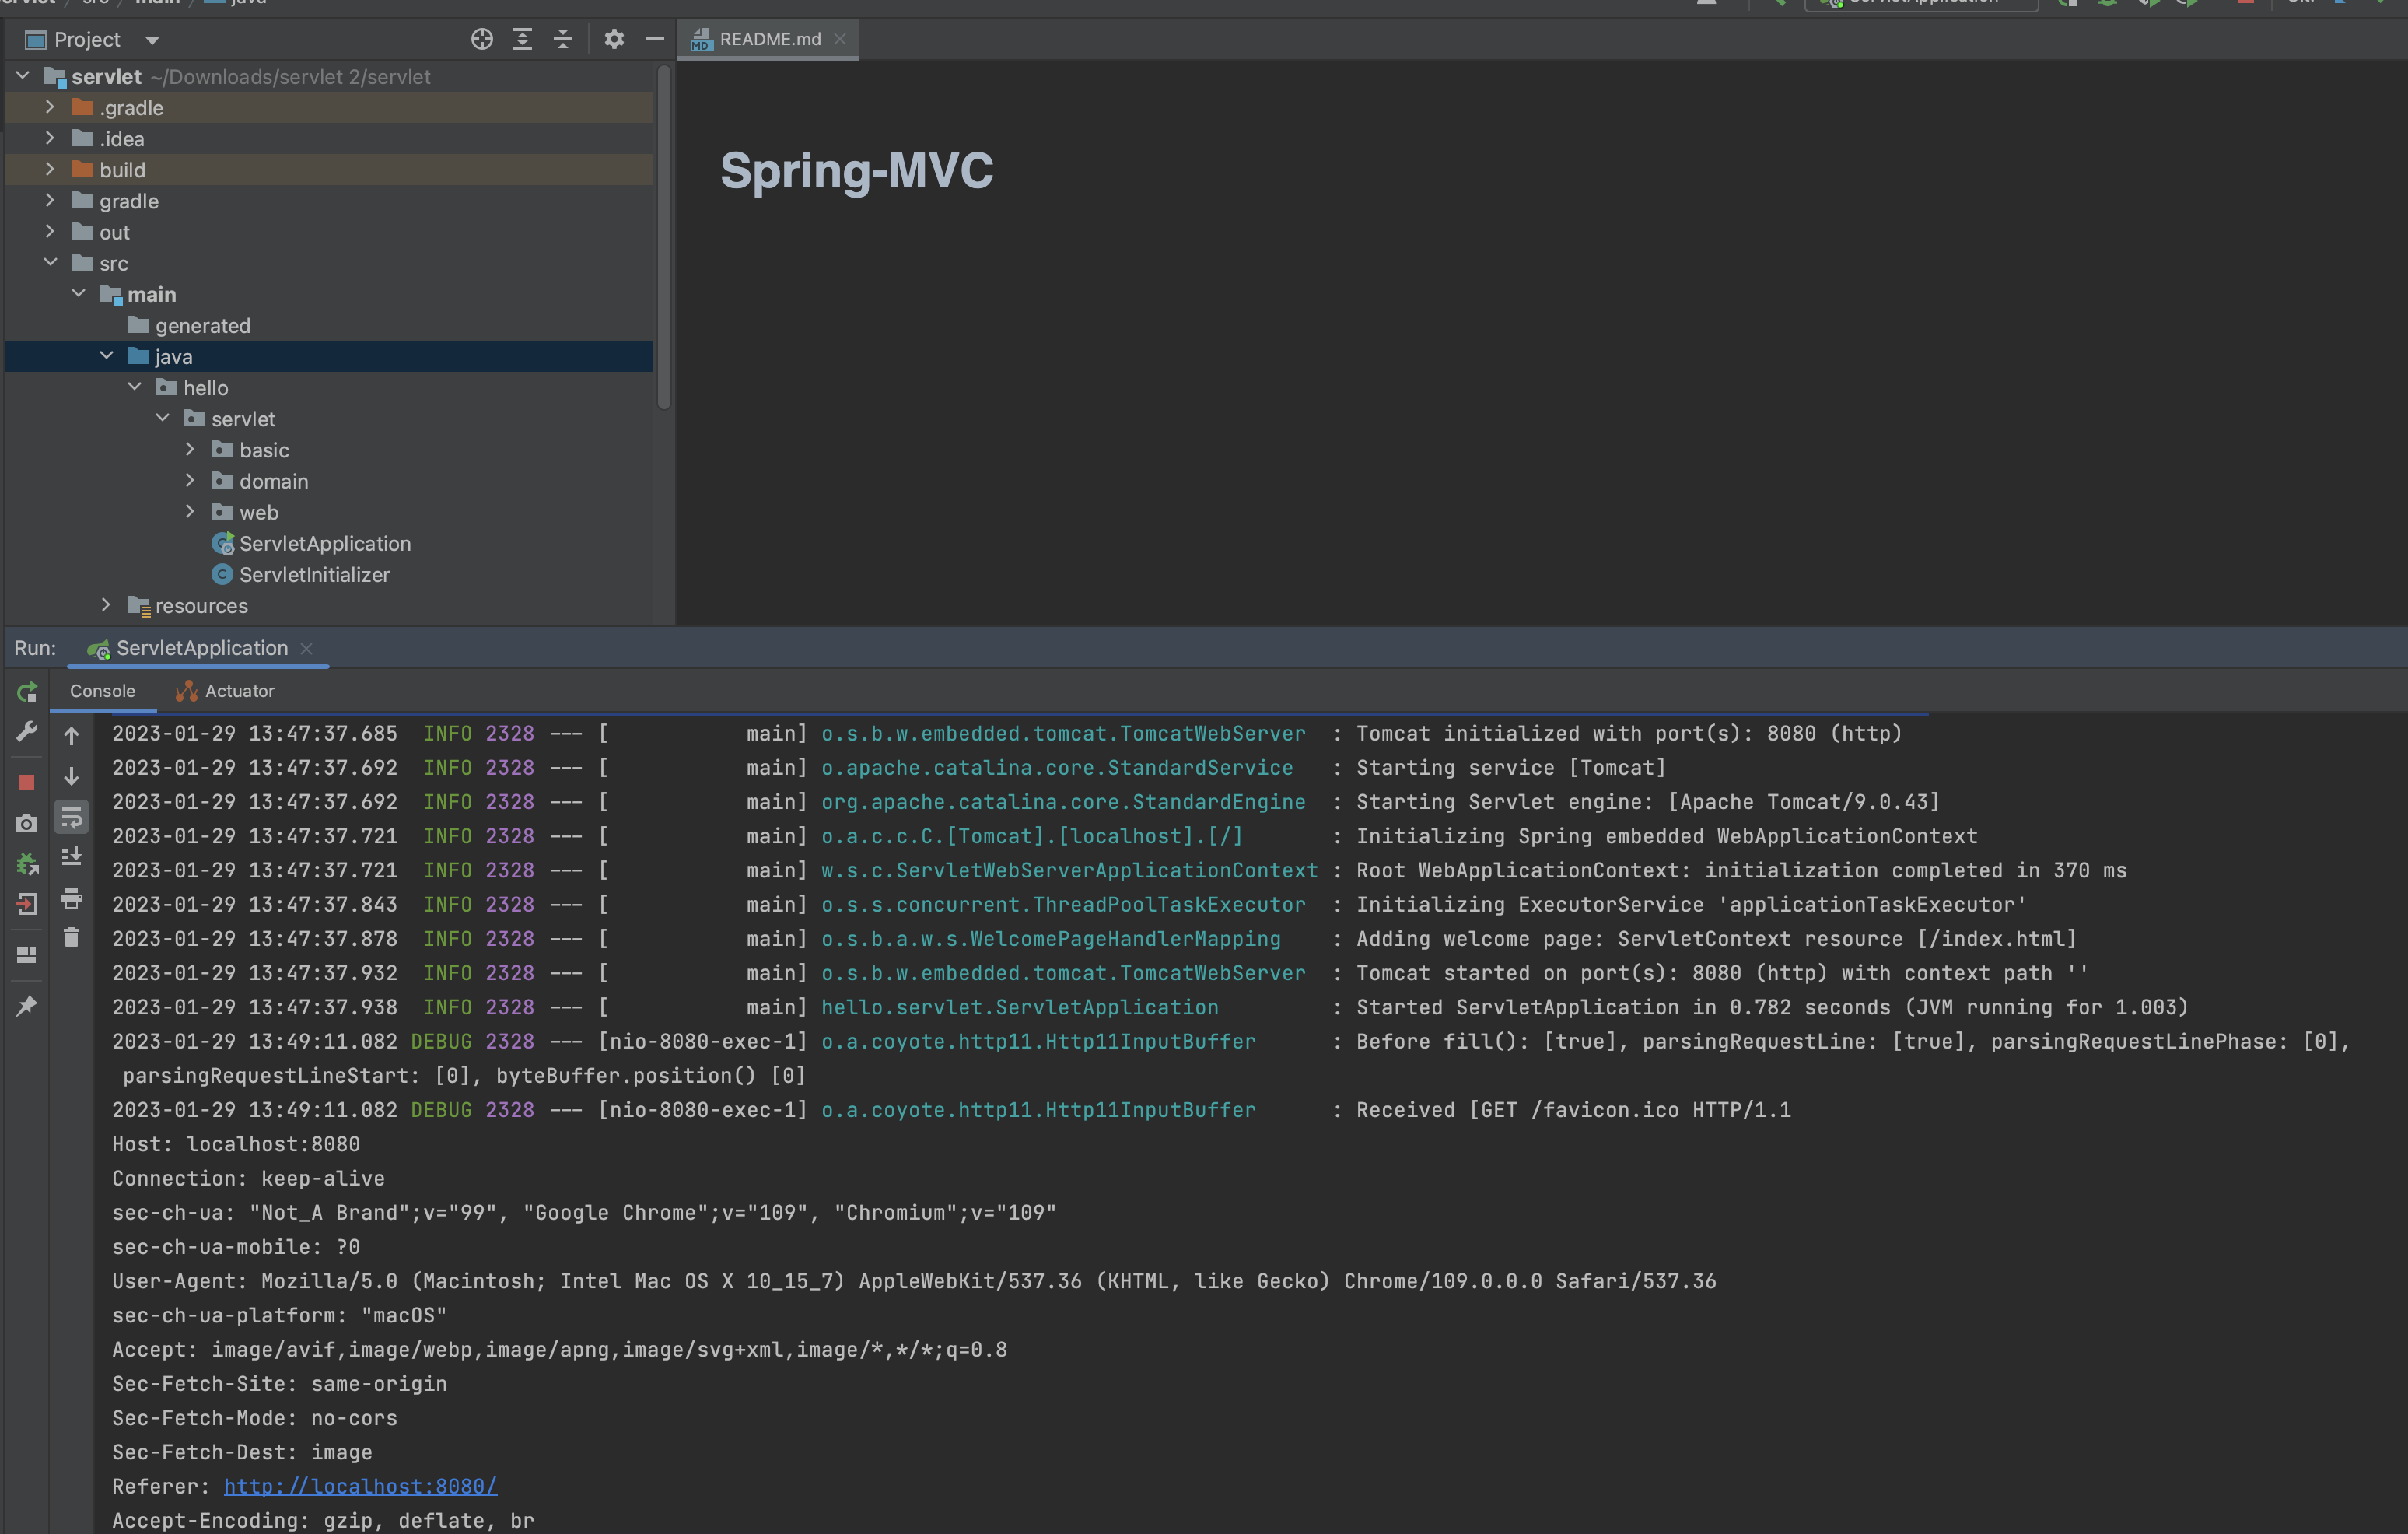Collapse the src folder
The width and height of the screenshot is (2408, 1534).
(50, 262)
